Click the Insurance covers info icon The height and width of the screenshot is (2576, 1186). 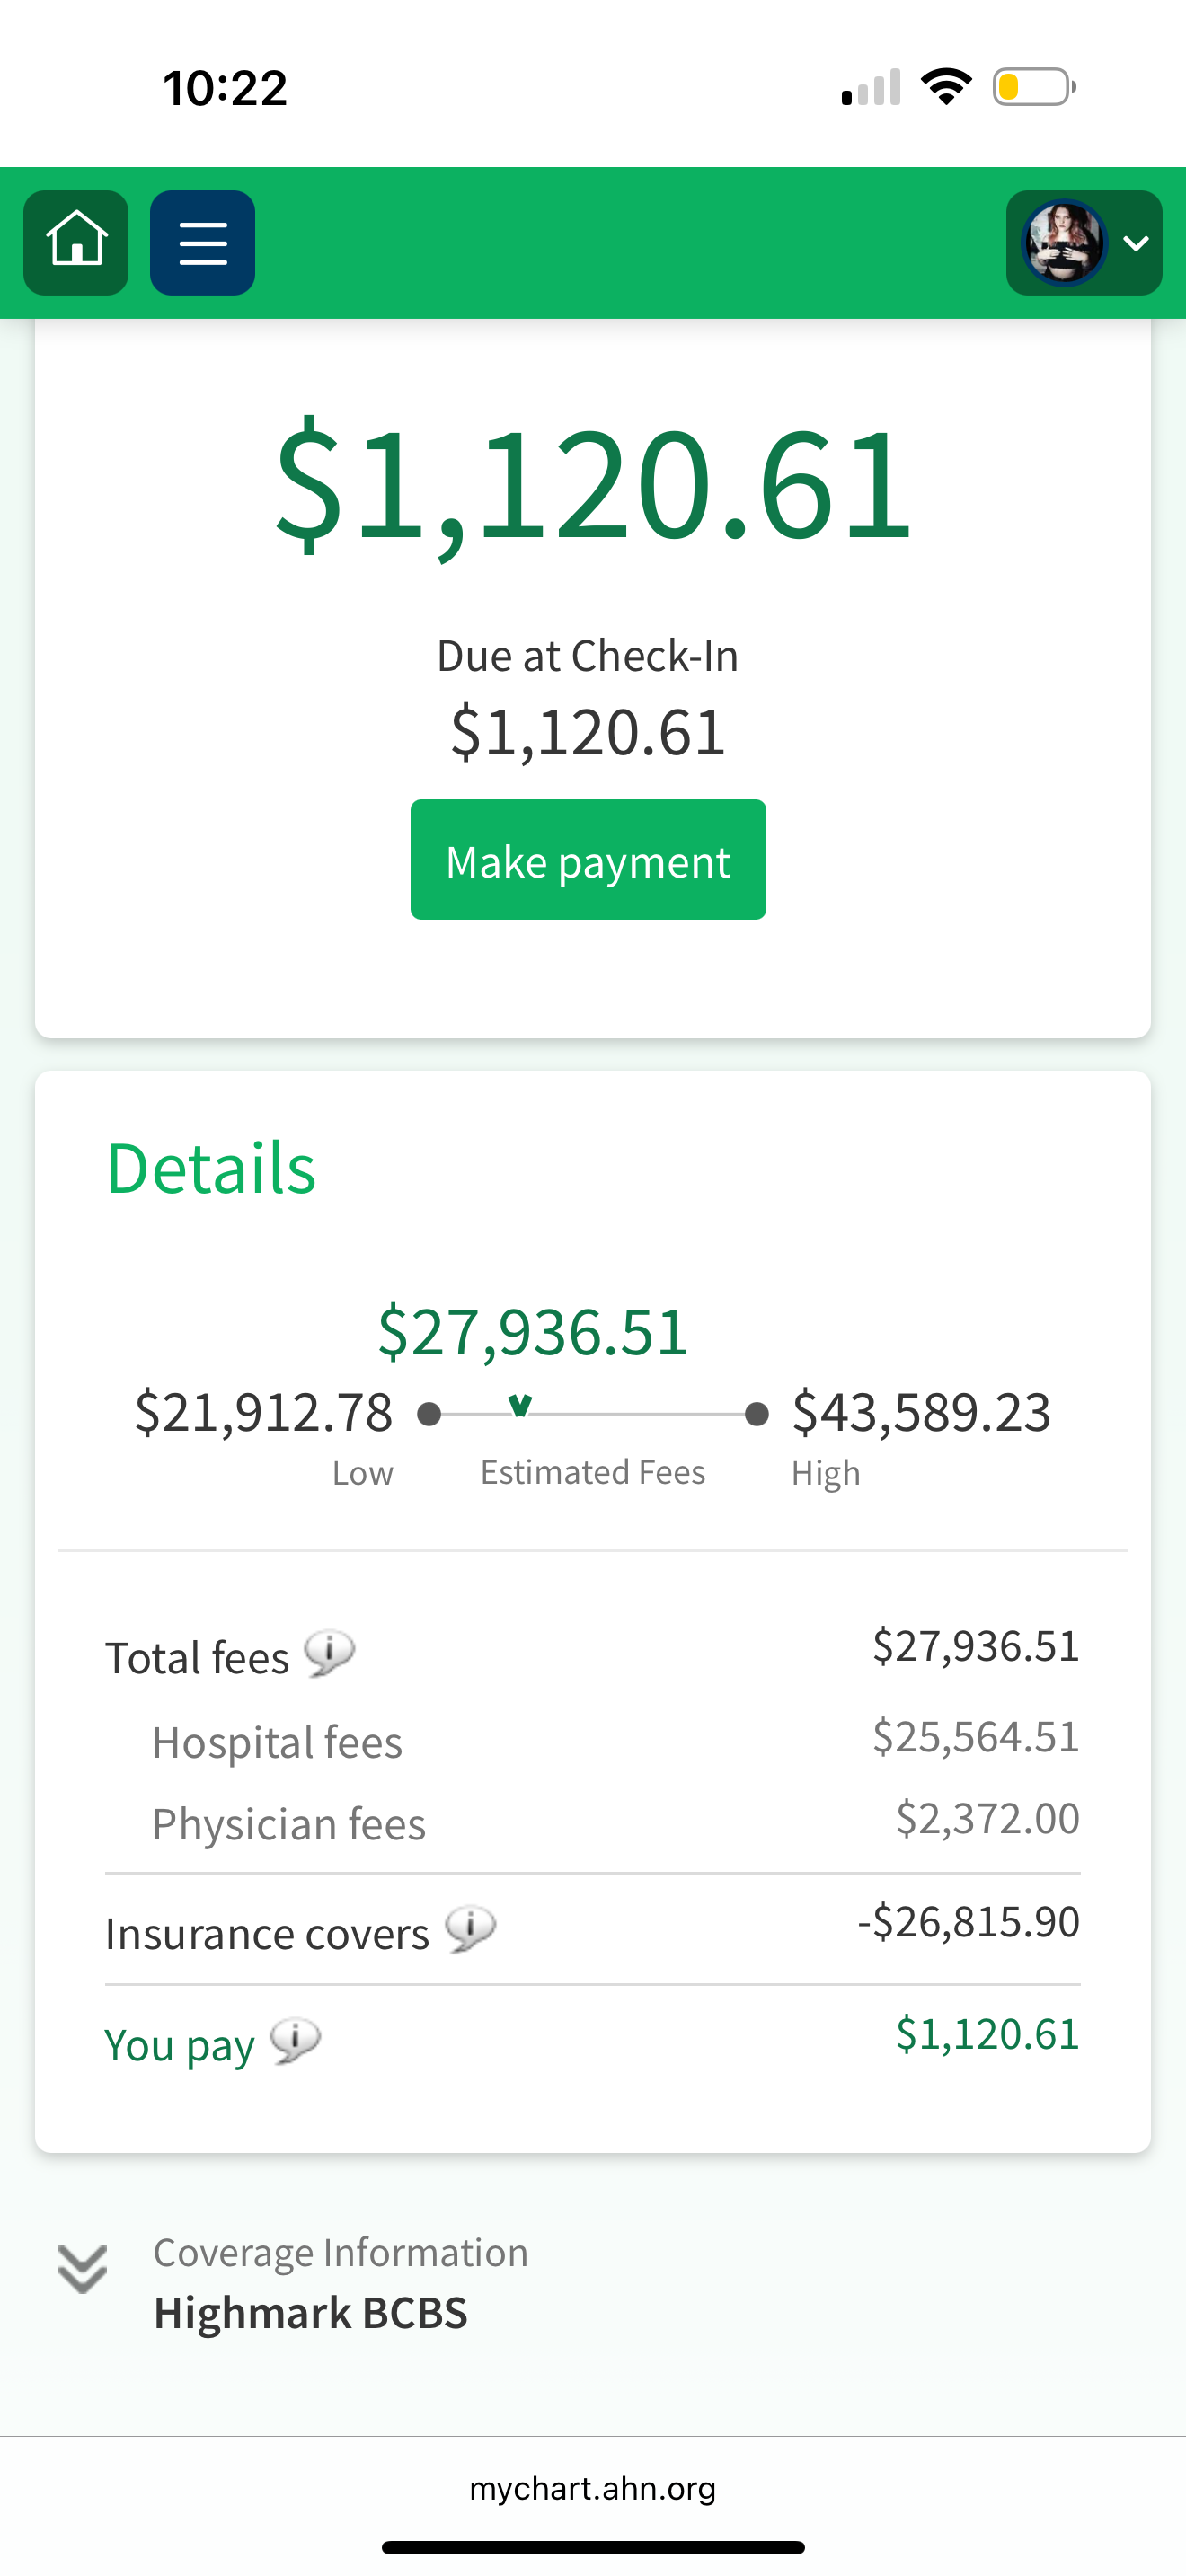470,1928
